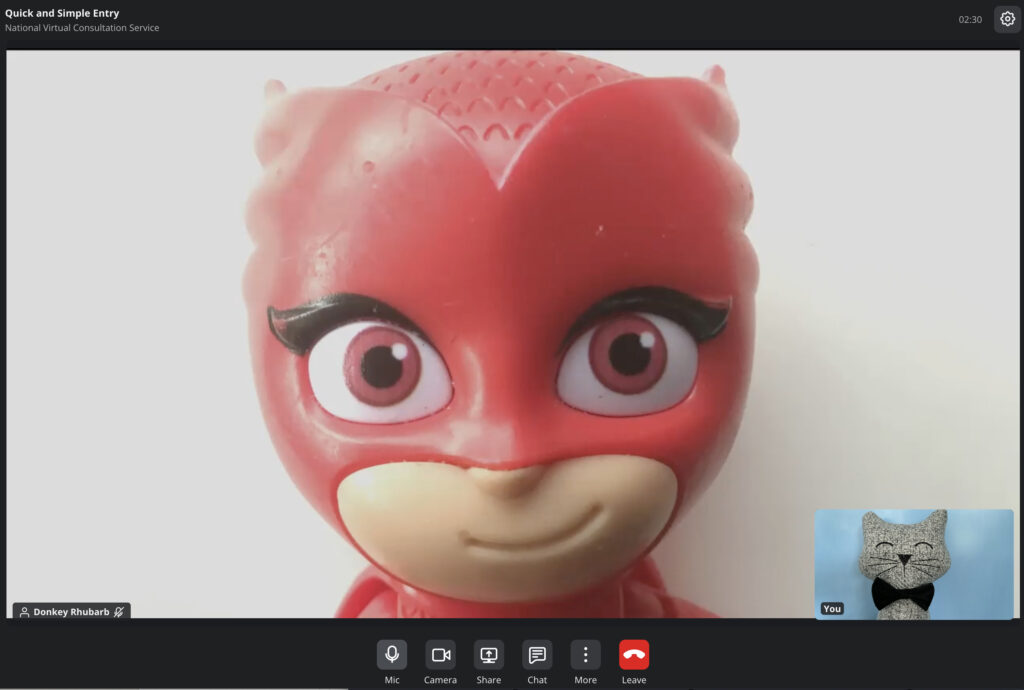The height and width of the screenshot is (690, 1024).
Task: Mute the microphone using the Mic icon
Action: (392, 655)
